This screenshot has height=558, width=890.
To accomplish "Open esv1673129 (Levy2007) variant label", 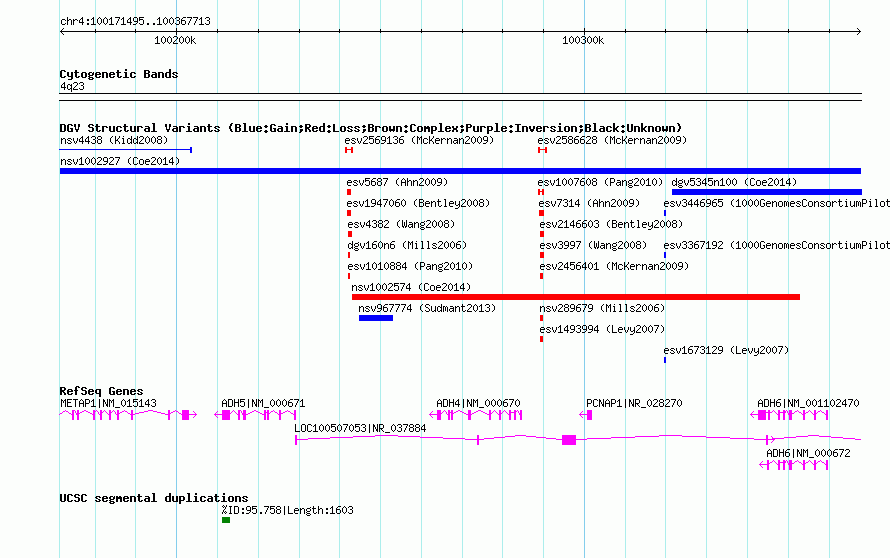I will pyautogui.click(x=726, y=350).
